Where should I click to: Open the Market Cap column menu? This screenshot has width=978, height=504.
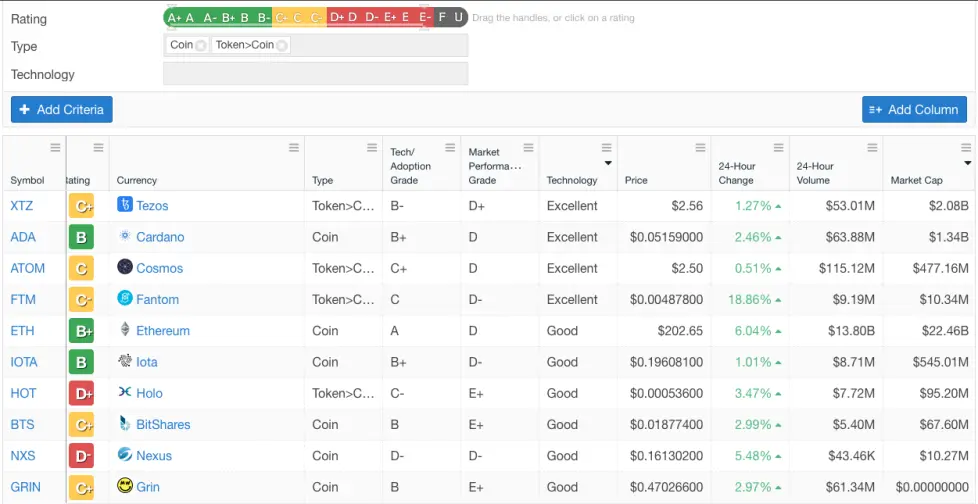coord(966,148)
